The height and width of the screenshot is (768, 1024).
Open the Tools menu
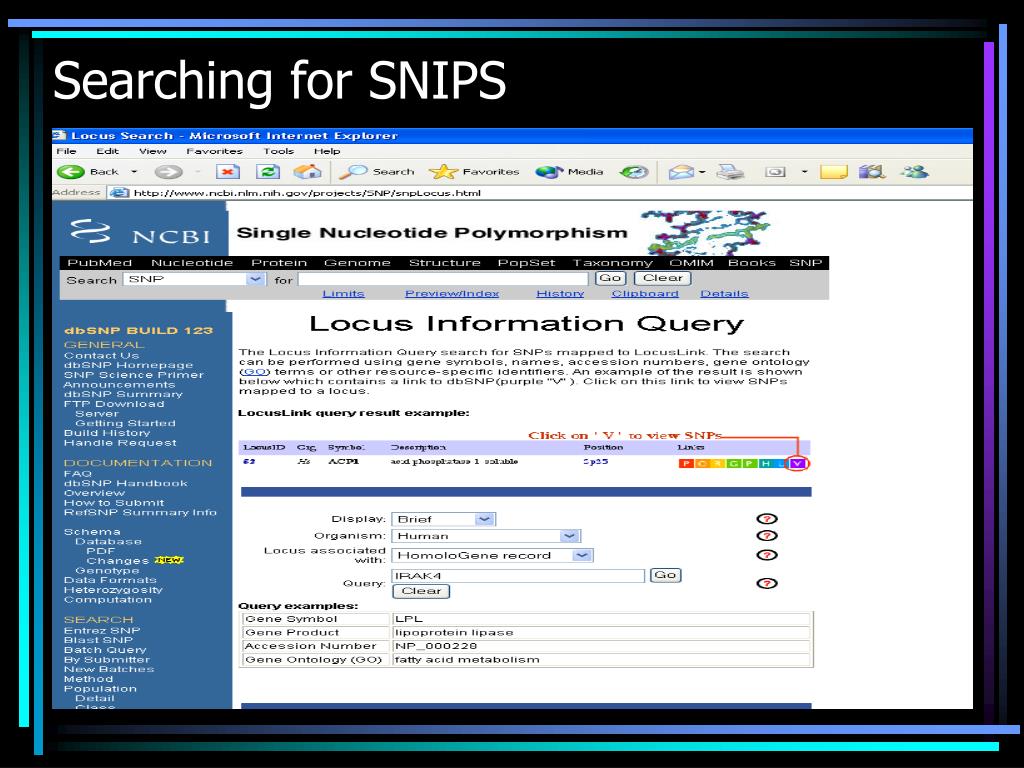[x=278, y=152]
